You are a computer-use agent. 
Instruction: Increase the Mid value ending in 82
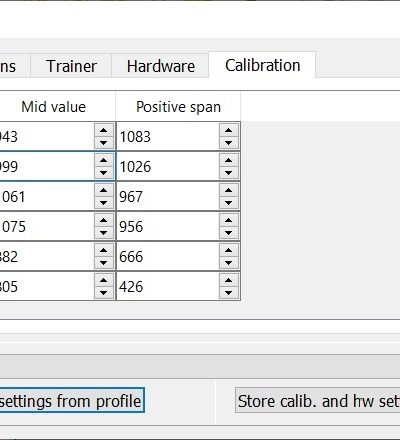(x=104, y=250)
